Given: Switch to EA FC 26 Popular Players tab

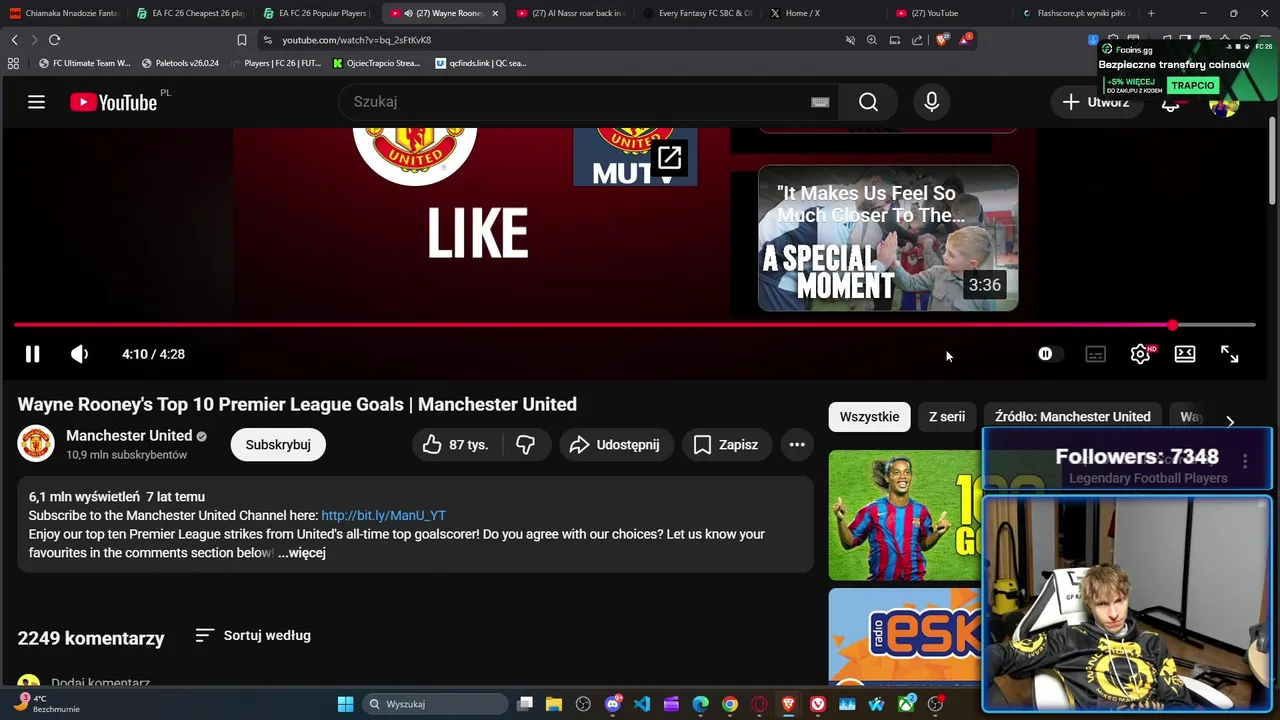Looking at the screenshot, I should (x=318, y=13).
